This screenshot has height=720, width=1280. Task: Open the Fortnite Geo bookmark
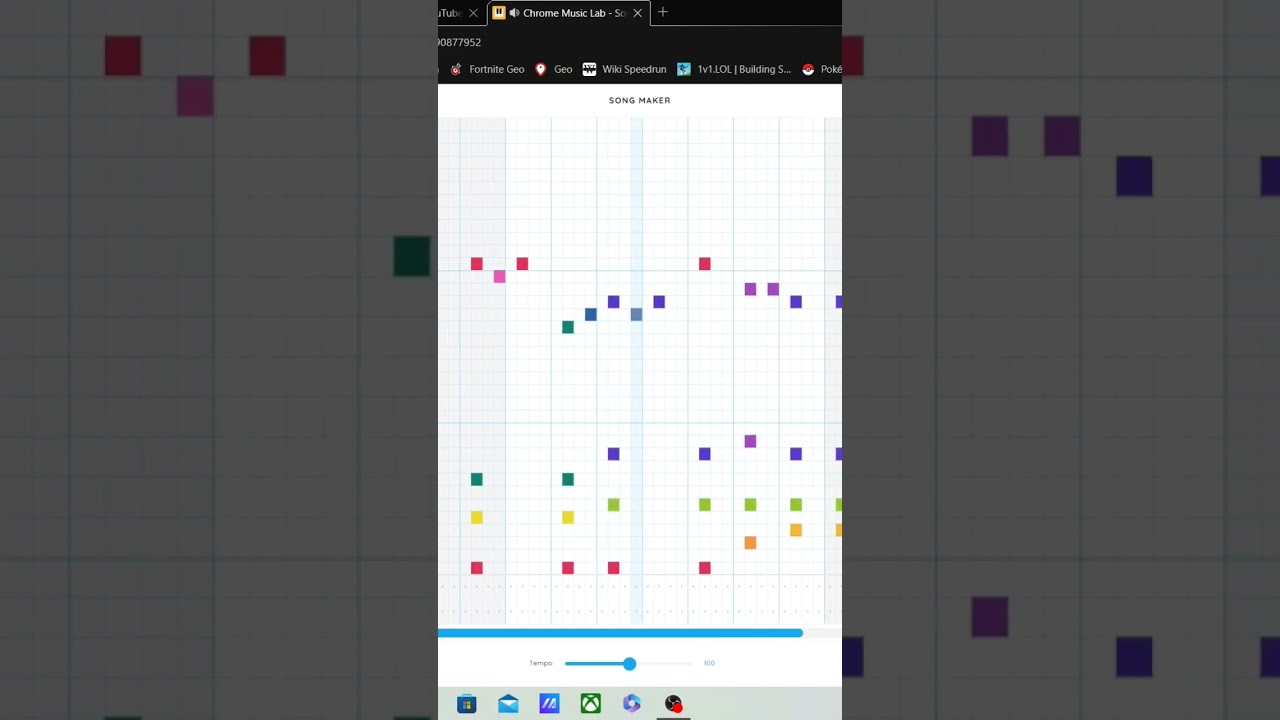pos(487,69)
